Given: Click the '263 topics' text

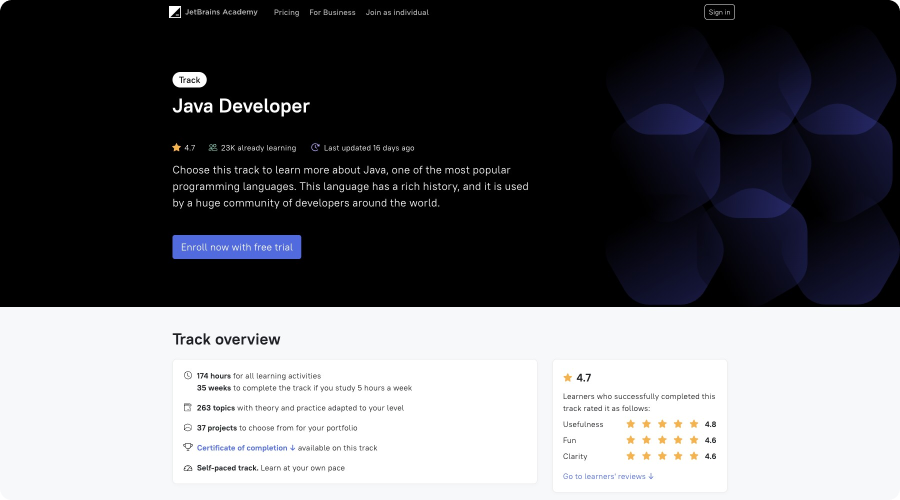Looking at the screenshot, I should click(x=216, y=408).
